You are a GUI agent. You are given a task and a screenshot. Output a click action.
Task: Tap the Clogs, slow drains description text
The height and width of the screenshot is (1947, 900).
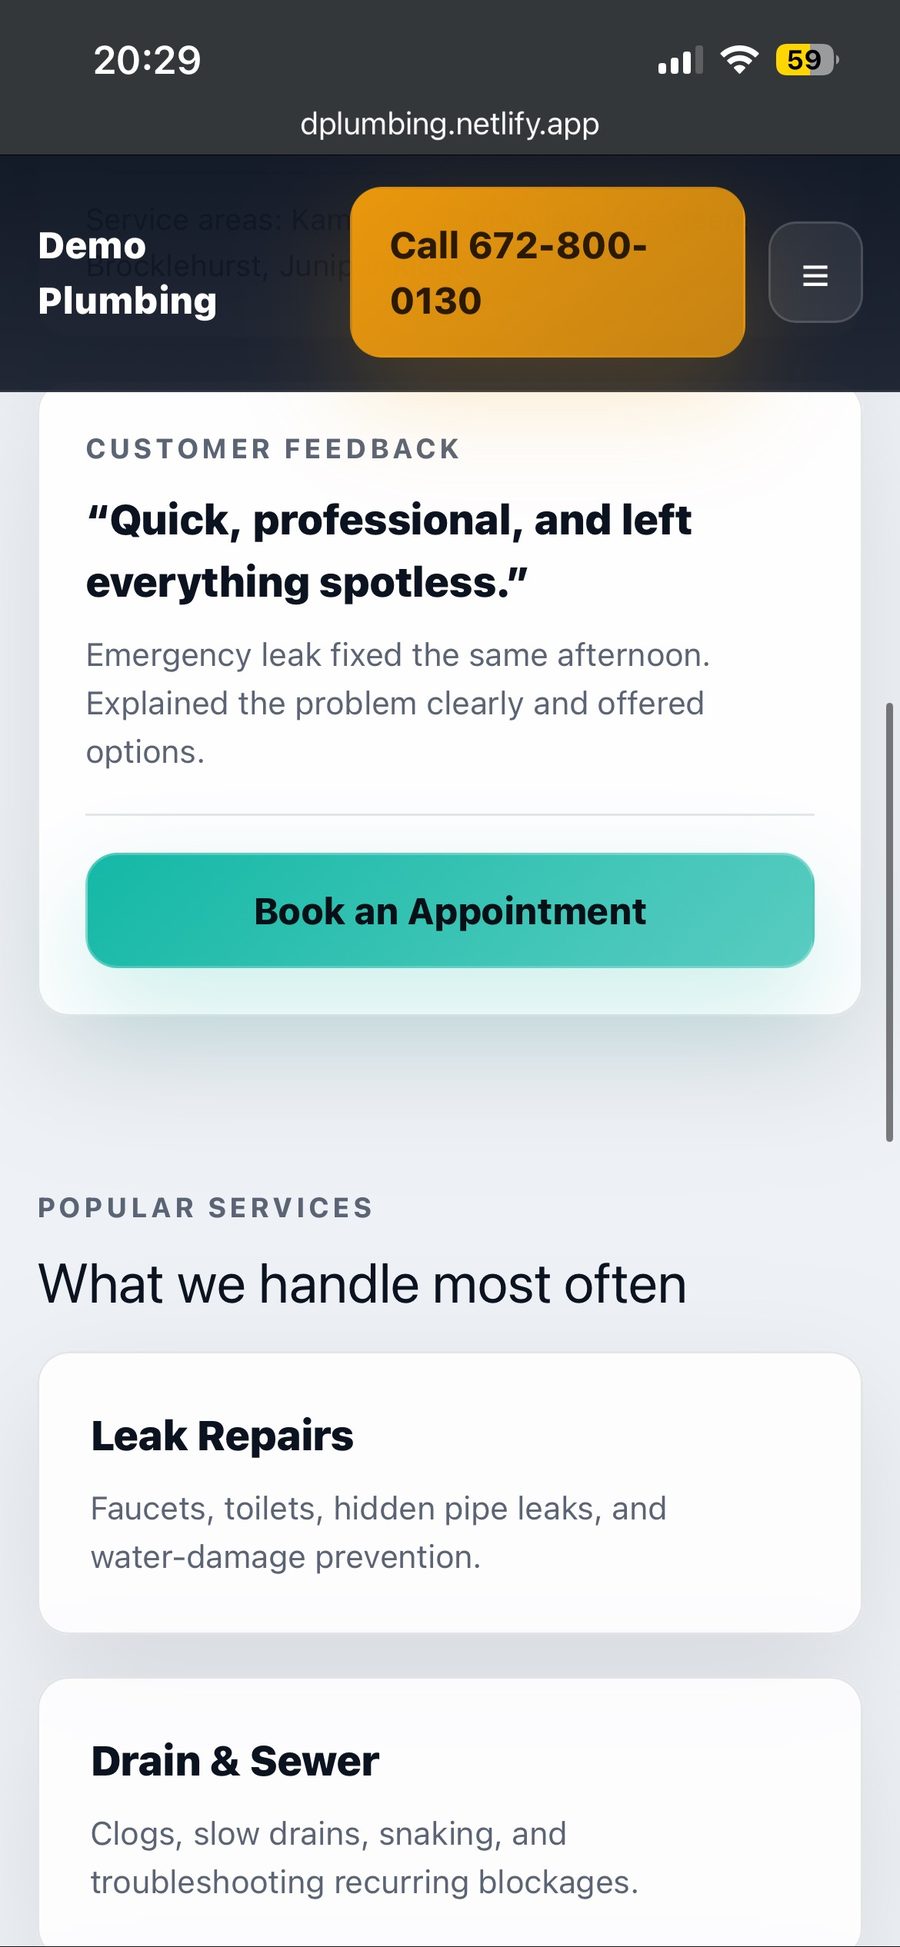(364, 1857)
